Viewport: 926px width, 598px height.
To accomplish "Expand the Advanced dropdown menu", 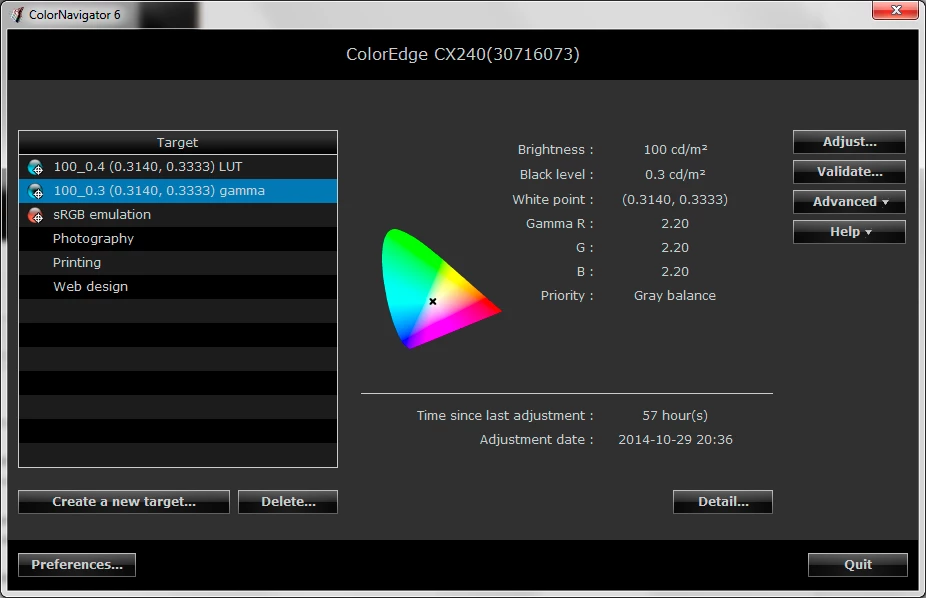I will 849,202.
